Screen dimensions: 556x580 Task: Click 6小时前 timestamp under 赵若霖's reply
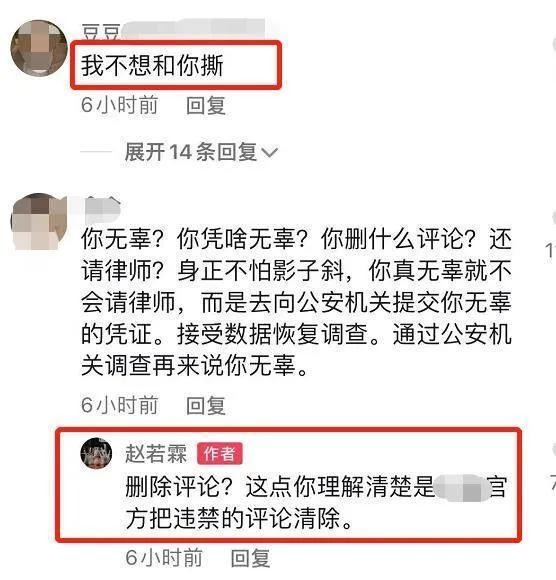coord(164,557)
